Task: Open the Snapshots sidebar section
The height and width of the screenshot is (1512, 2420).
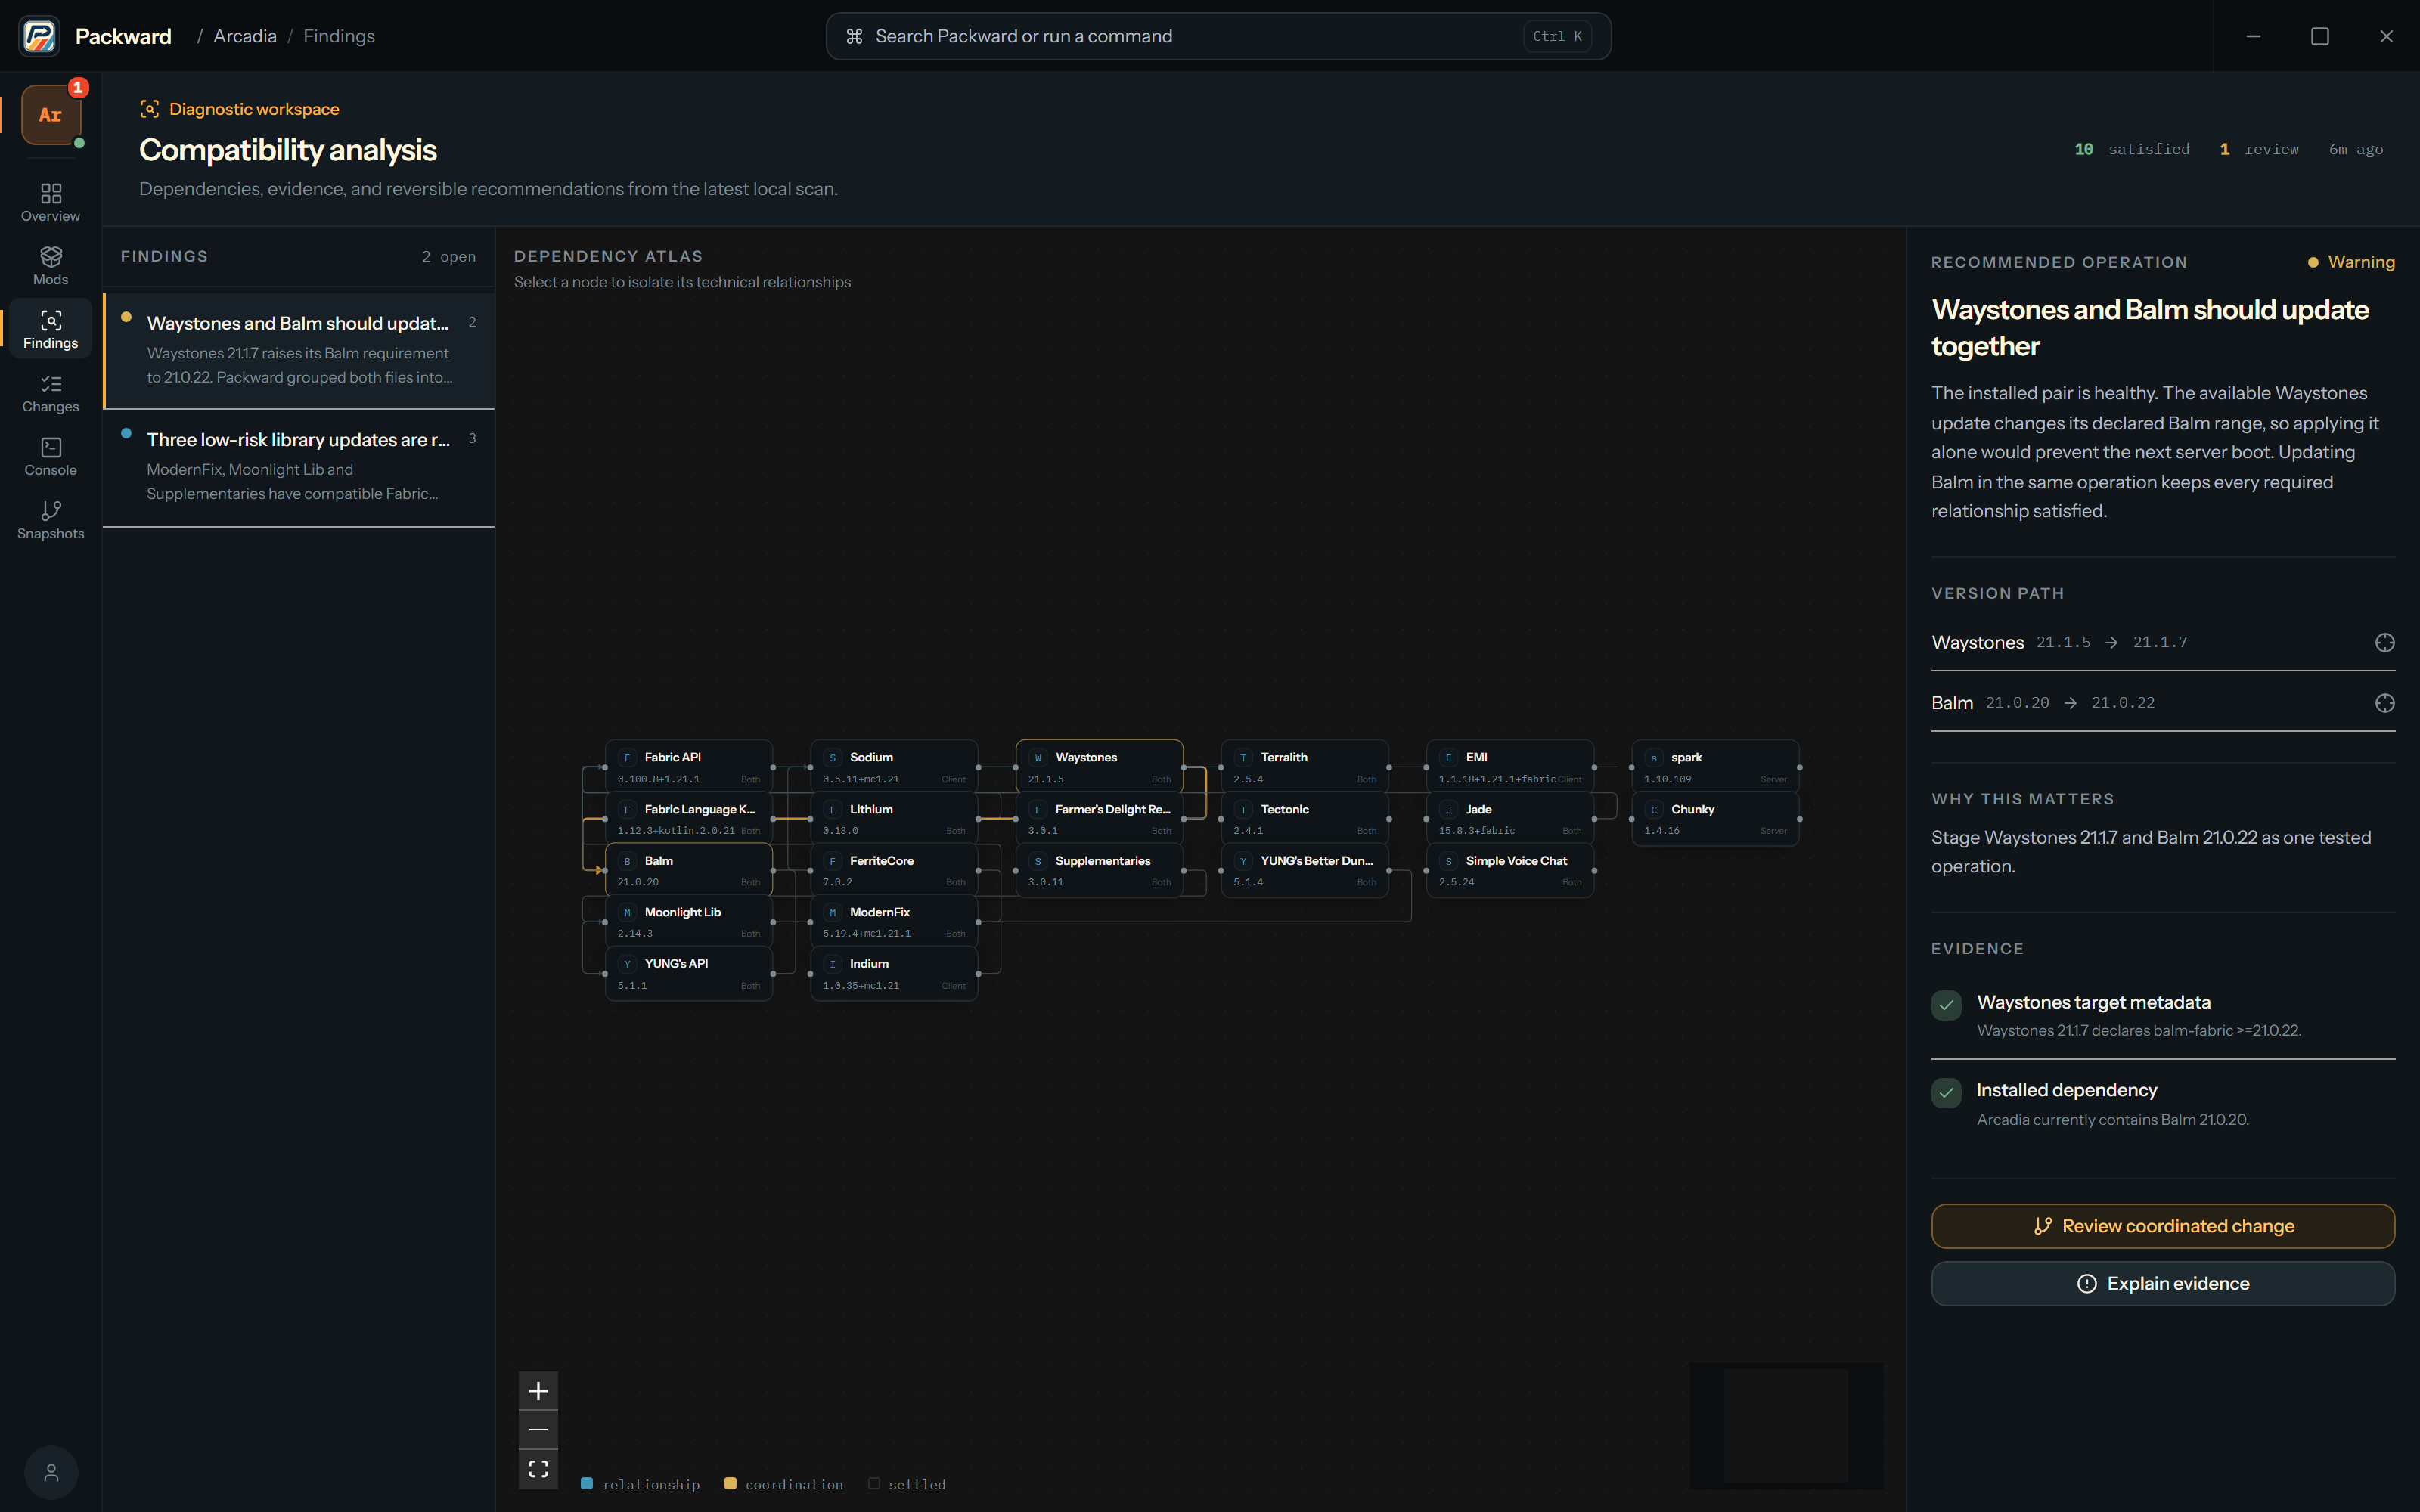Action: (51, 520)
